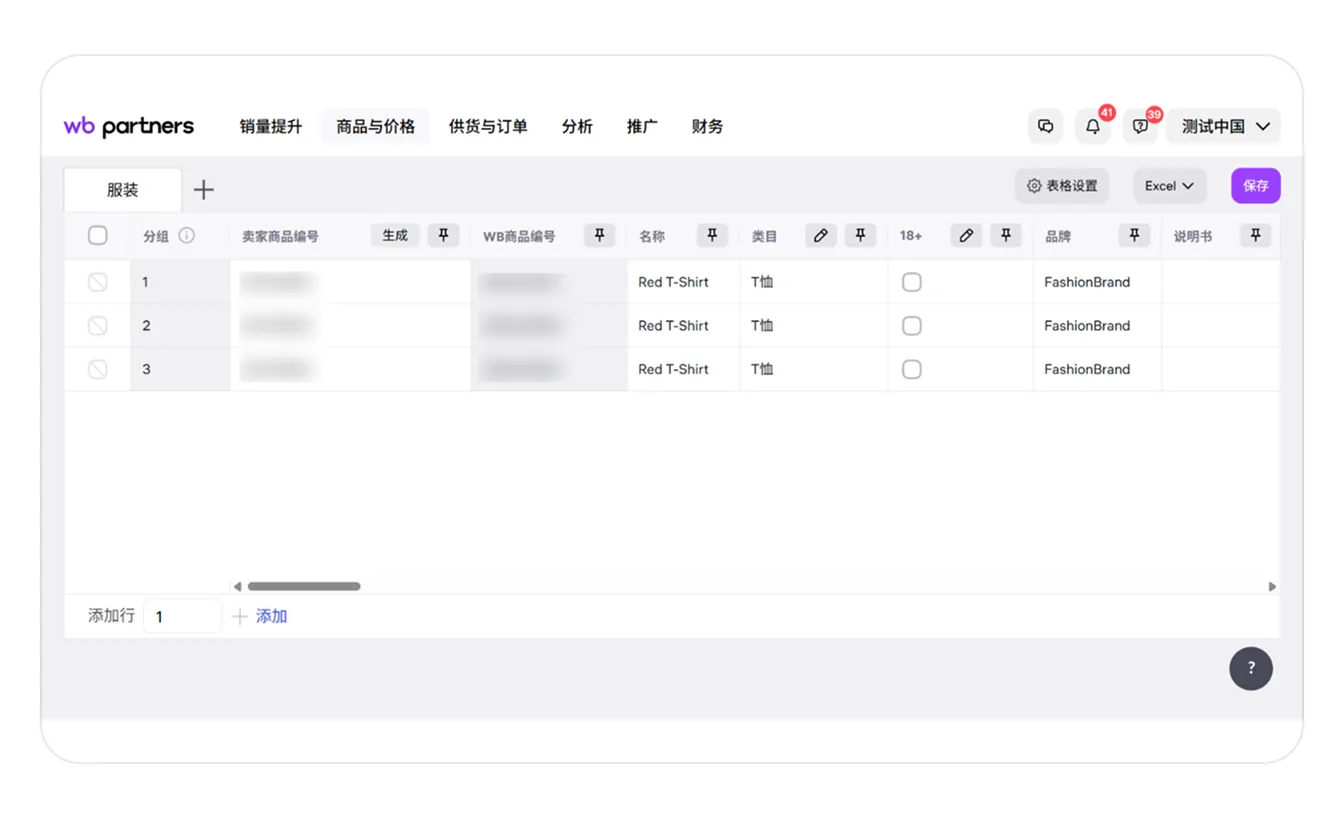The width and height of the screenshot is (1344, 818).
Task: Focus the 添加行 number input field
Action: tap(182, 616)
